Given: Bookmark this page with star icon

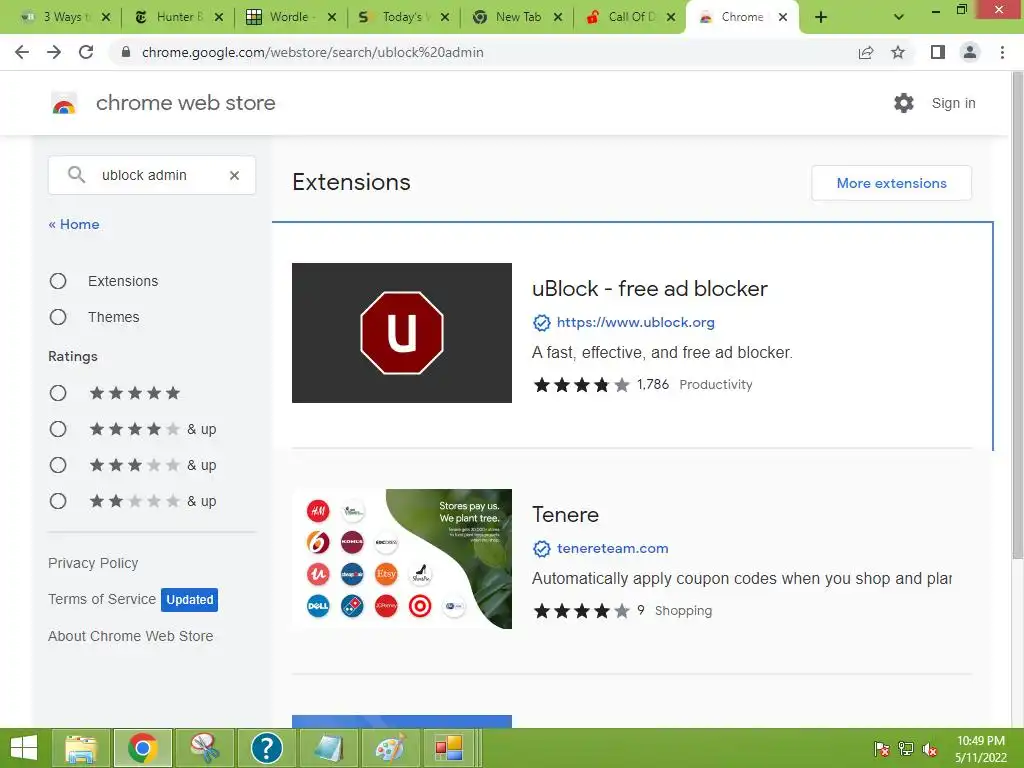Looking at the screenshot, I should click(x=898, y=52).
